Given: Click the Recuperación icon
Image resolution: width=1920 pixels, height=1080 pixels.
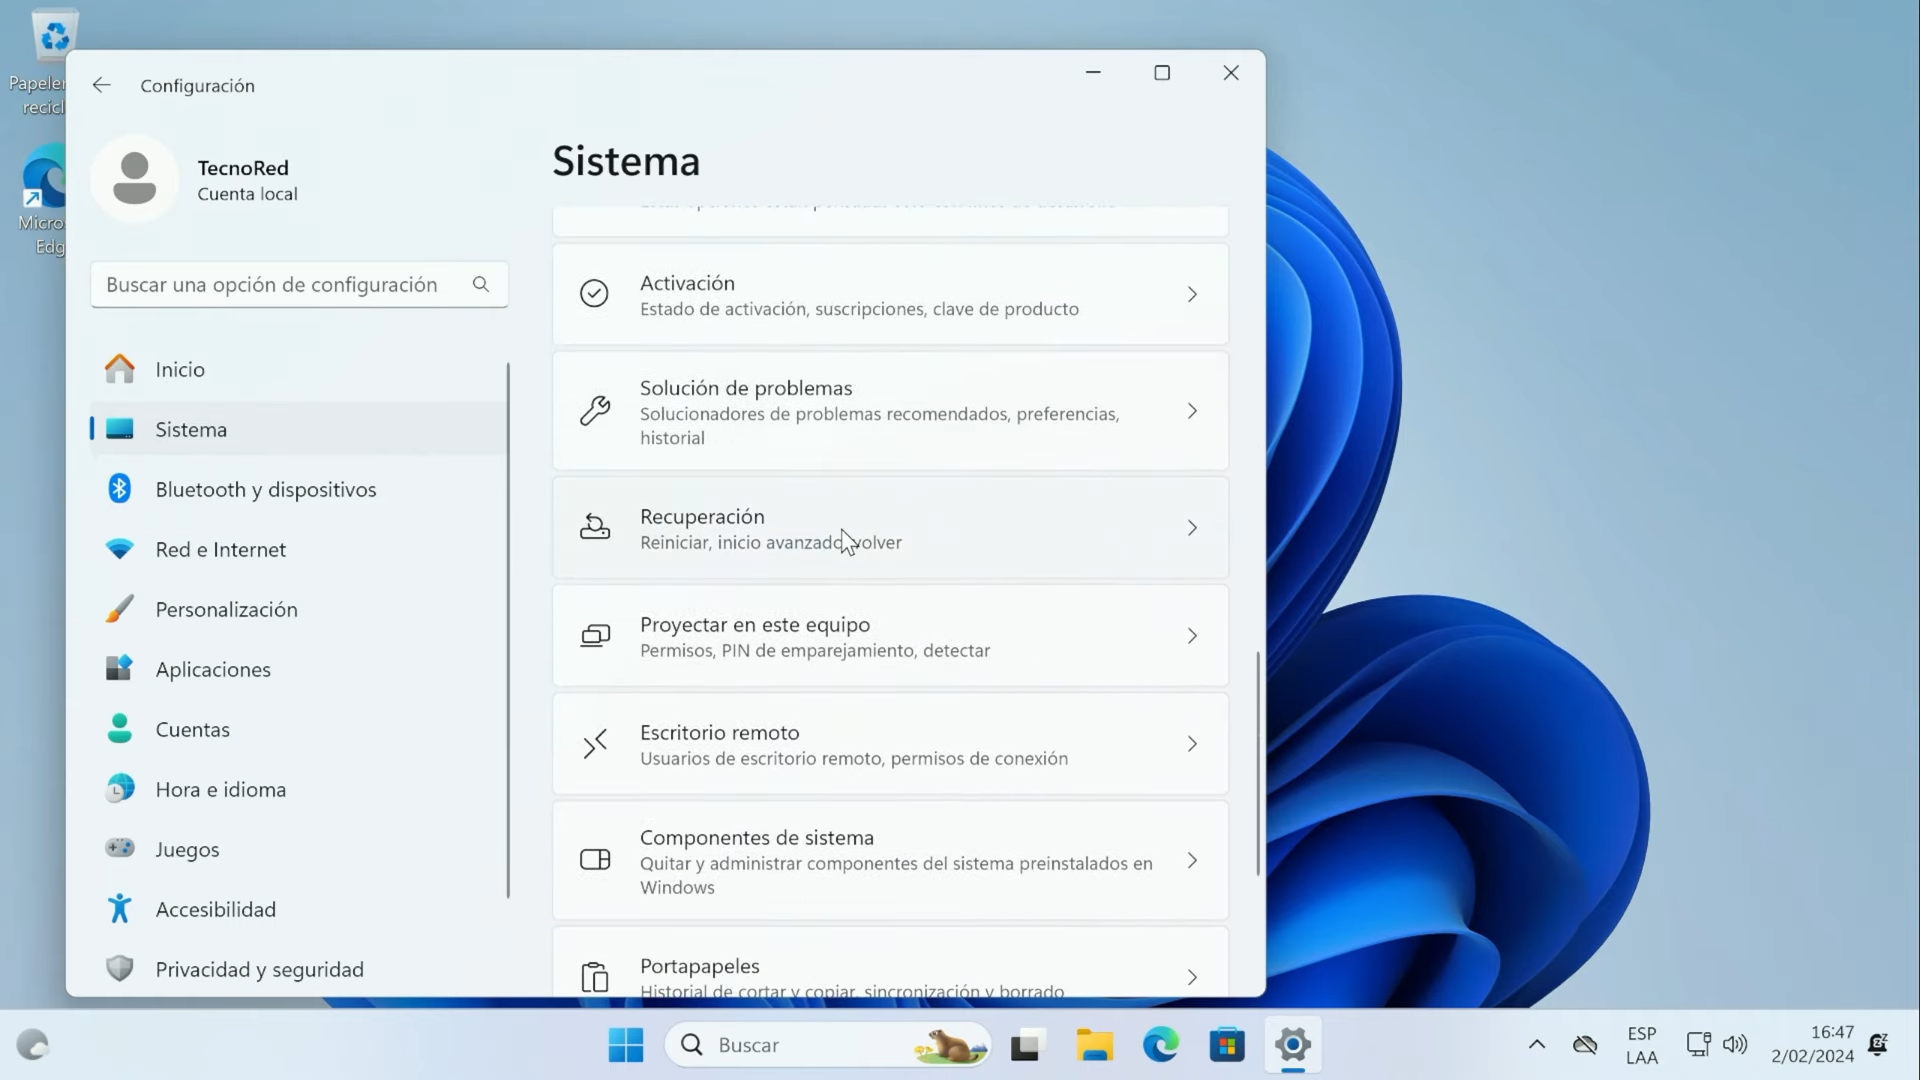Looking at the screenshot, I should 595,528.
